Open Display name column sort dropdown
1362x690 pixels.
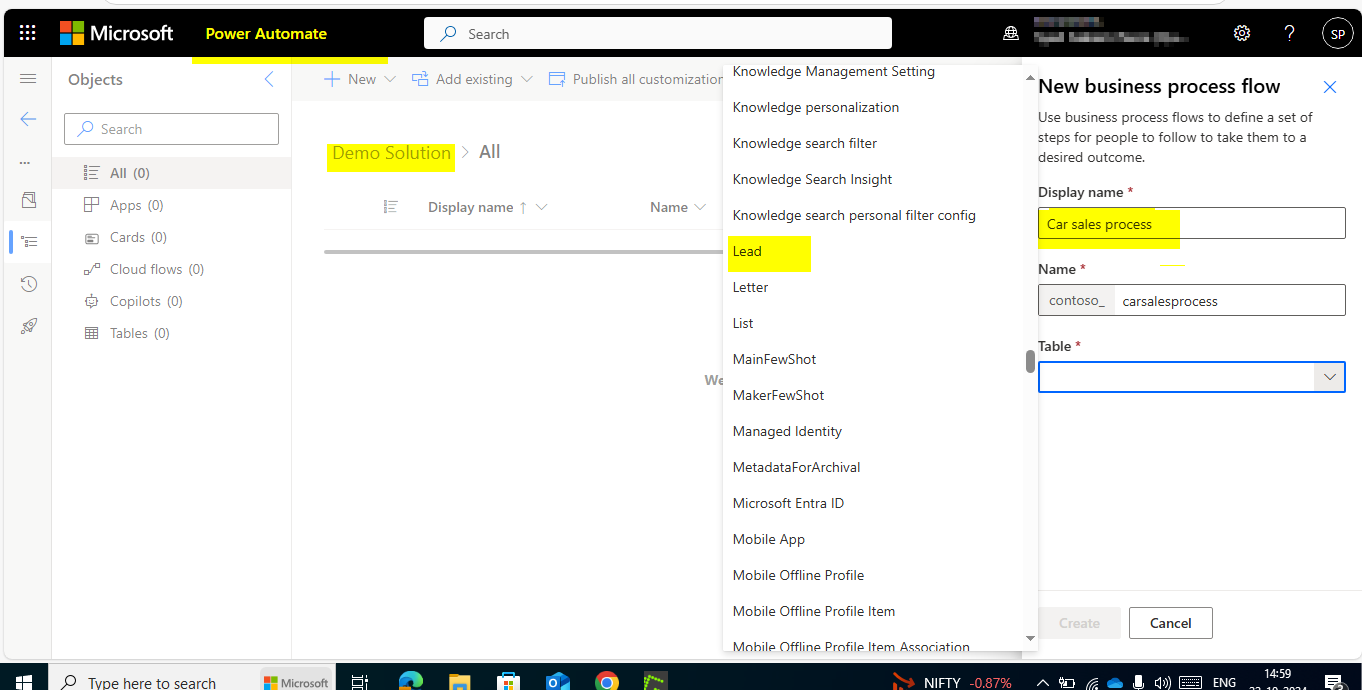[x=542, y=207]
